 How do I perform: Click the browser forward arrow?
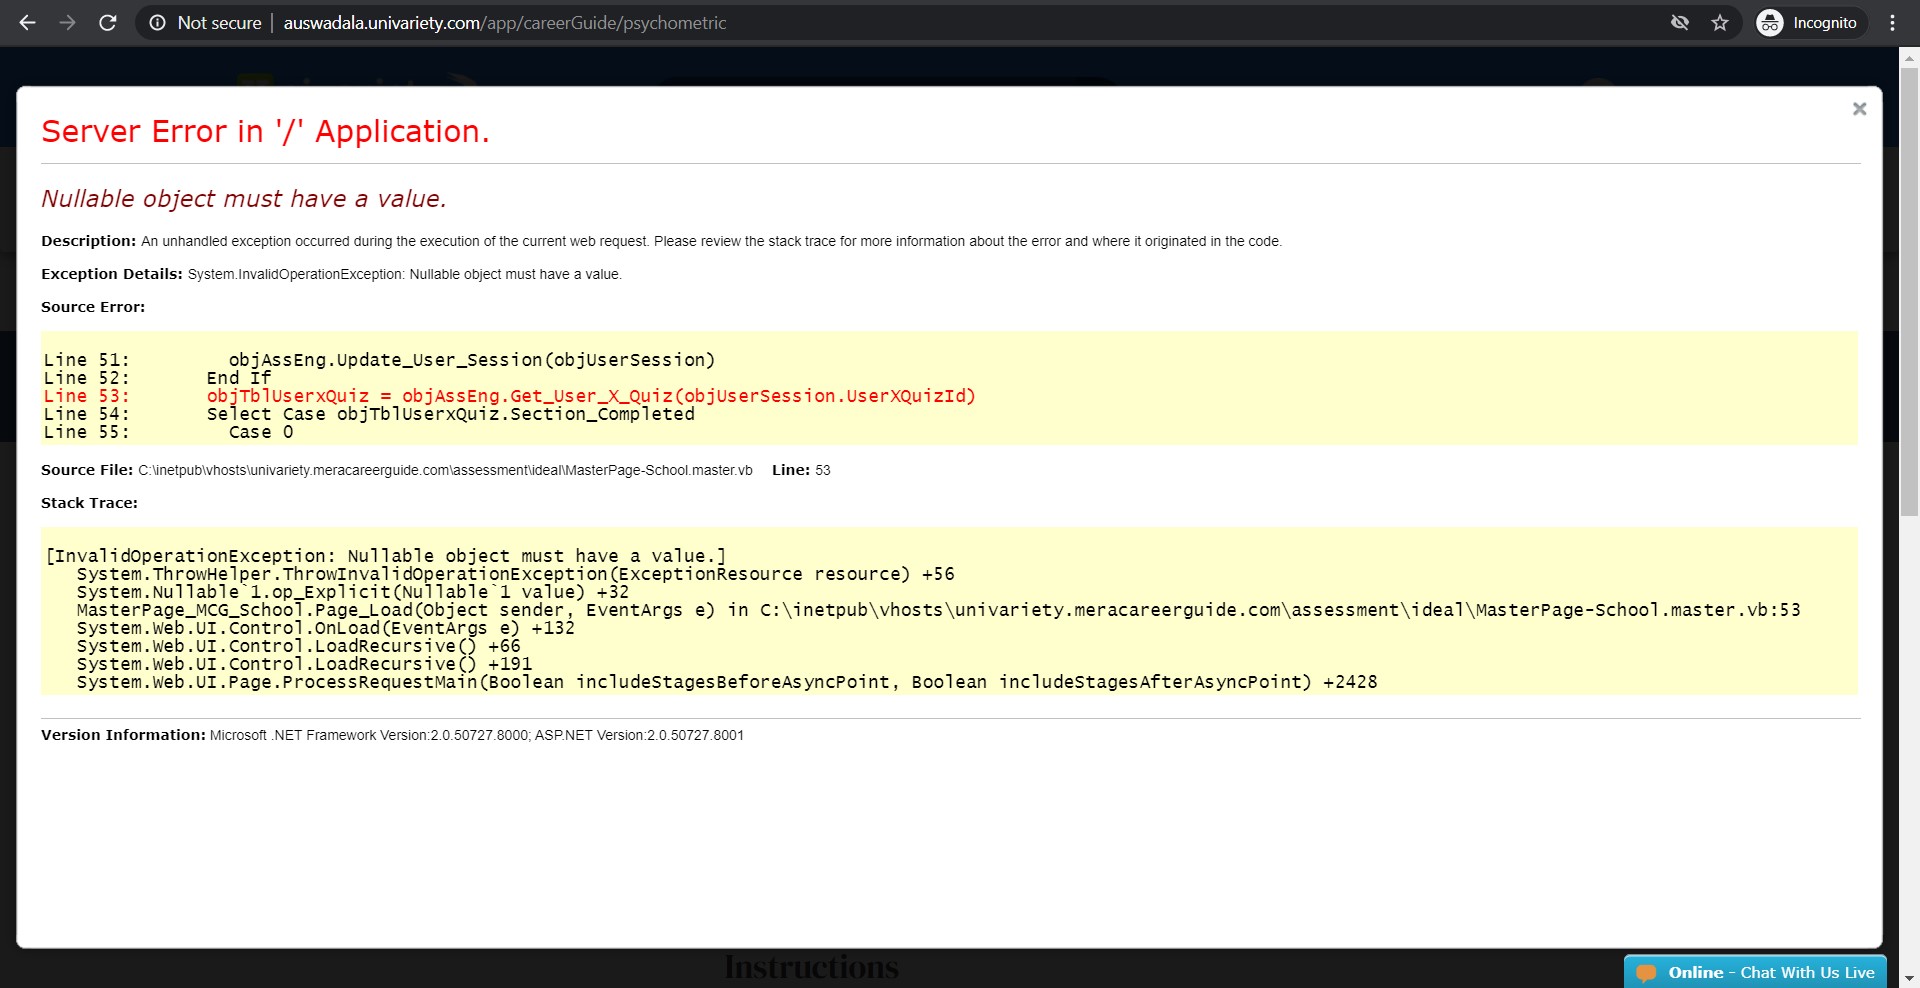[x=67, y=22]
